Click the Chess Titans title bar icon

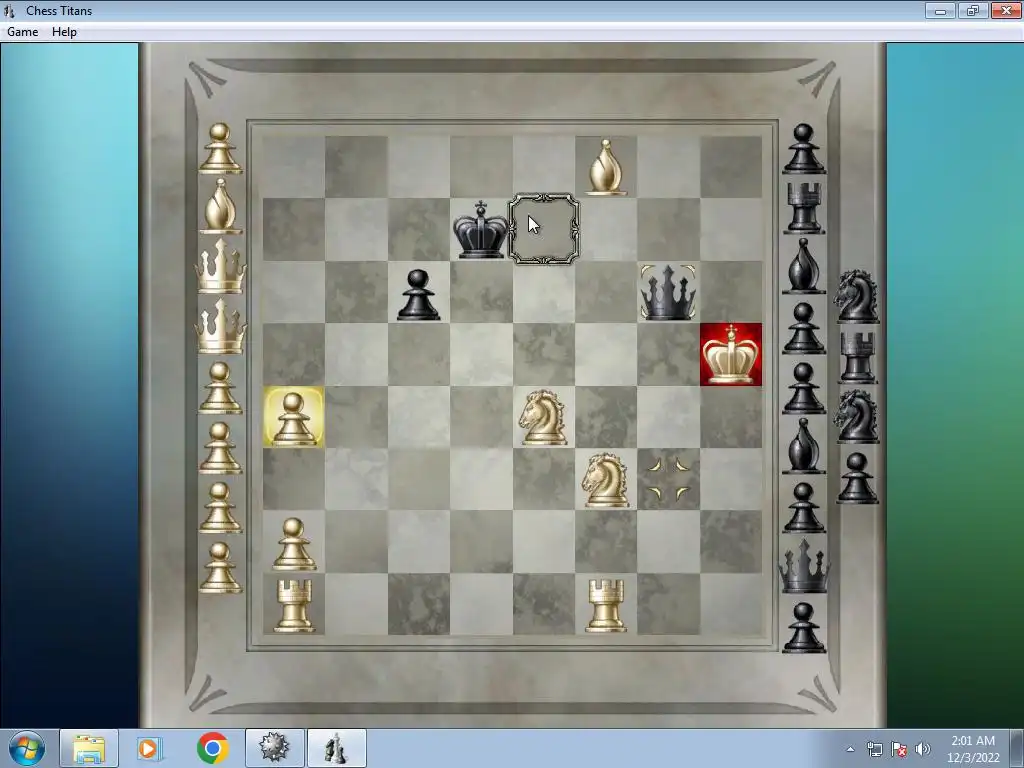tap(9, 10)
